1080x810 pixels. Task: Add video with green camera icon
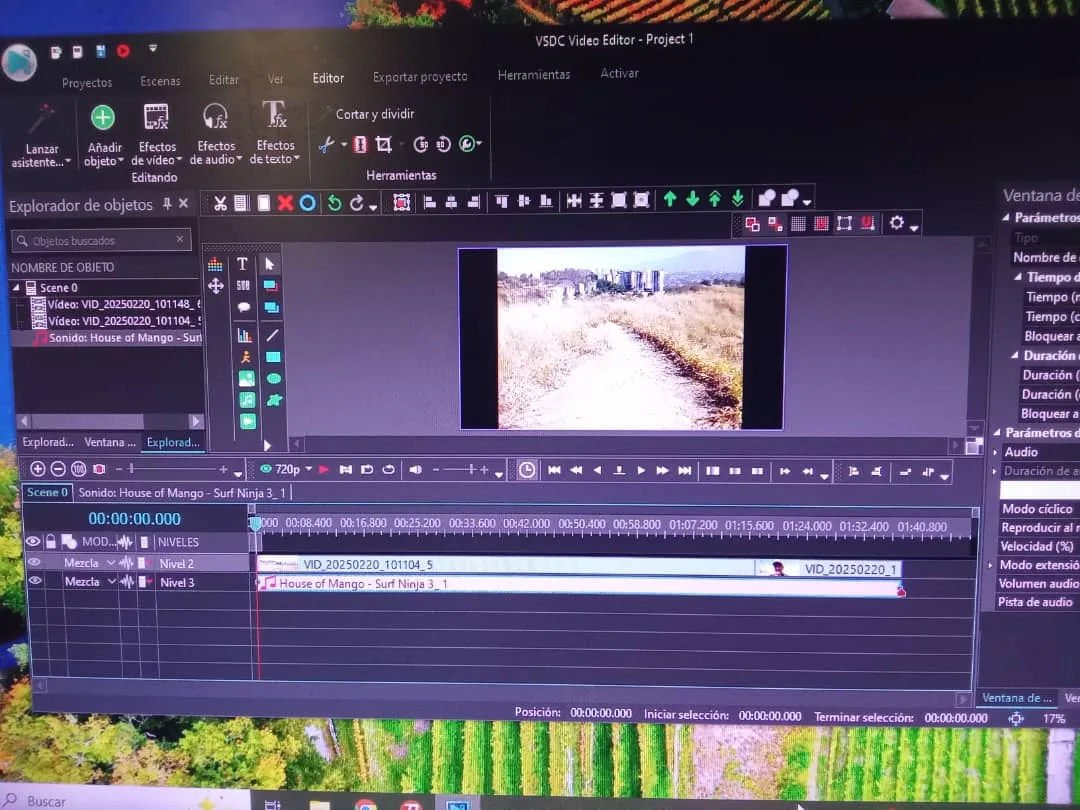point(248,421)
